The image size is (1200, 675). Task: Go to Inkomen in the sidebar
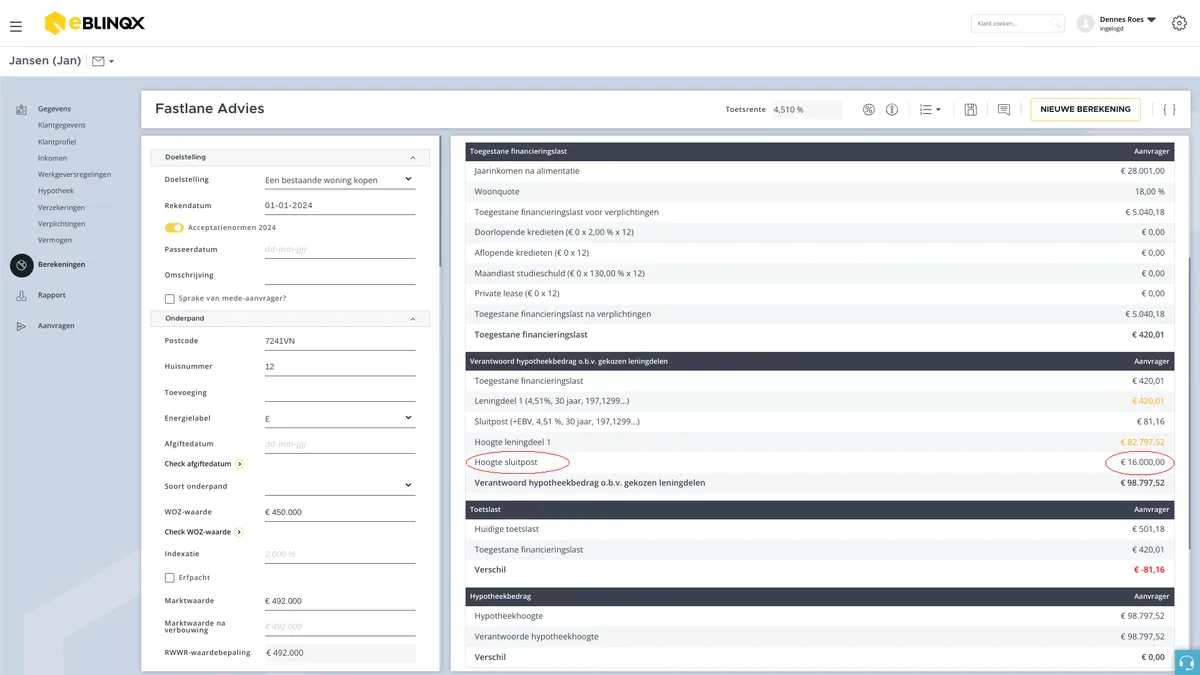53,158
